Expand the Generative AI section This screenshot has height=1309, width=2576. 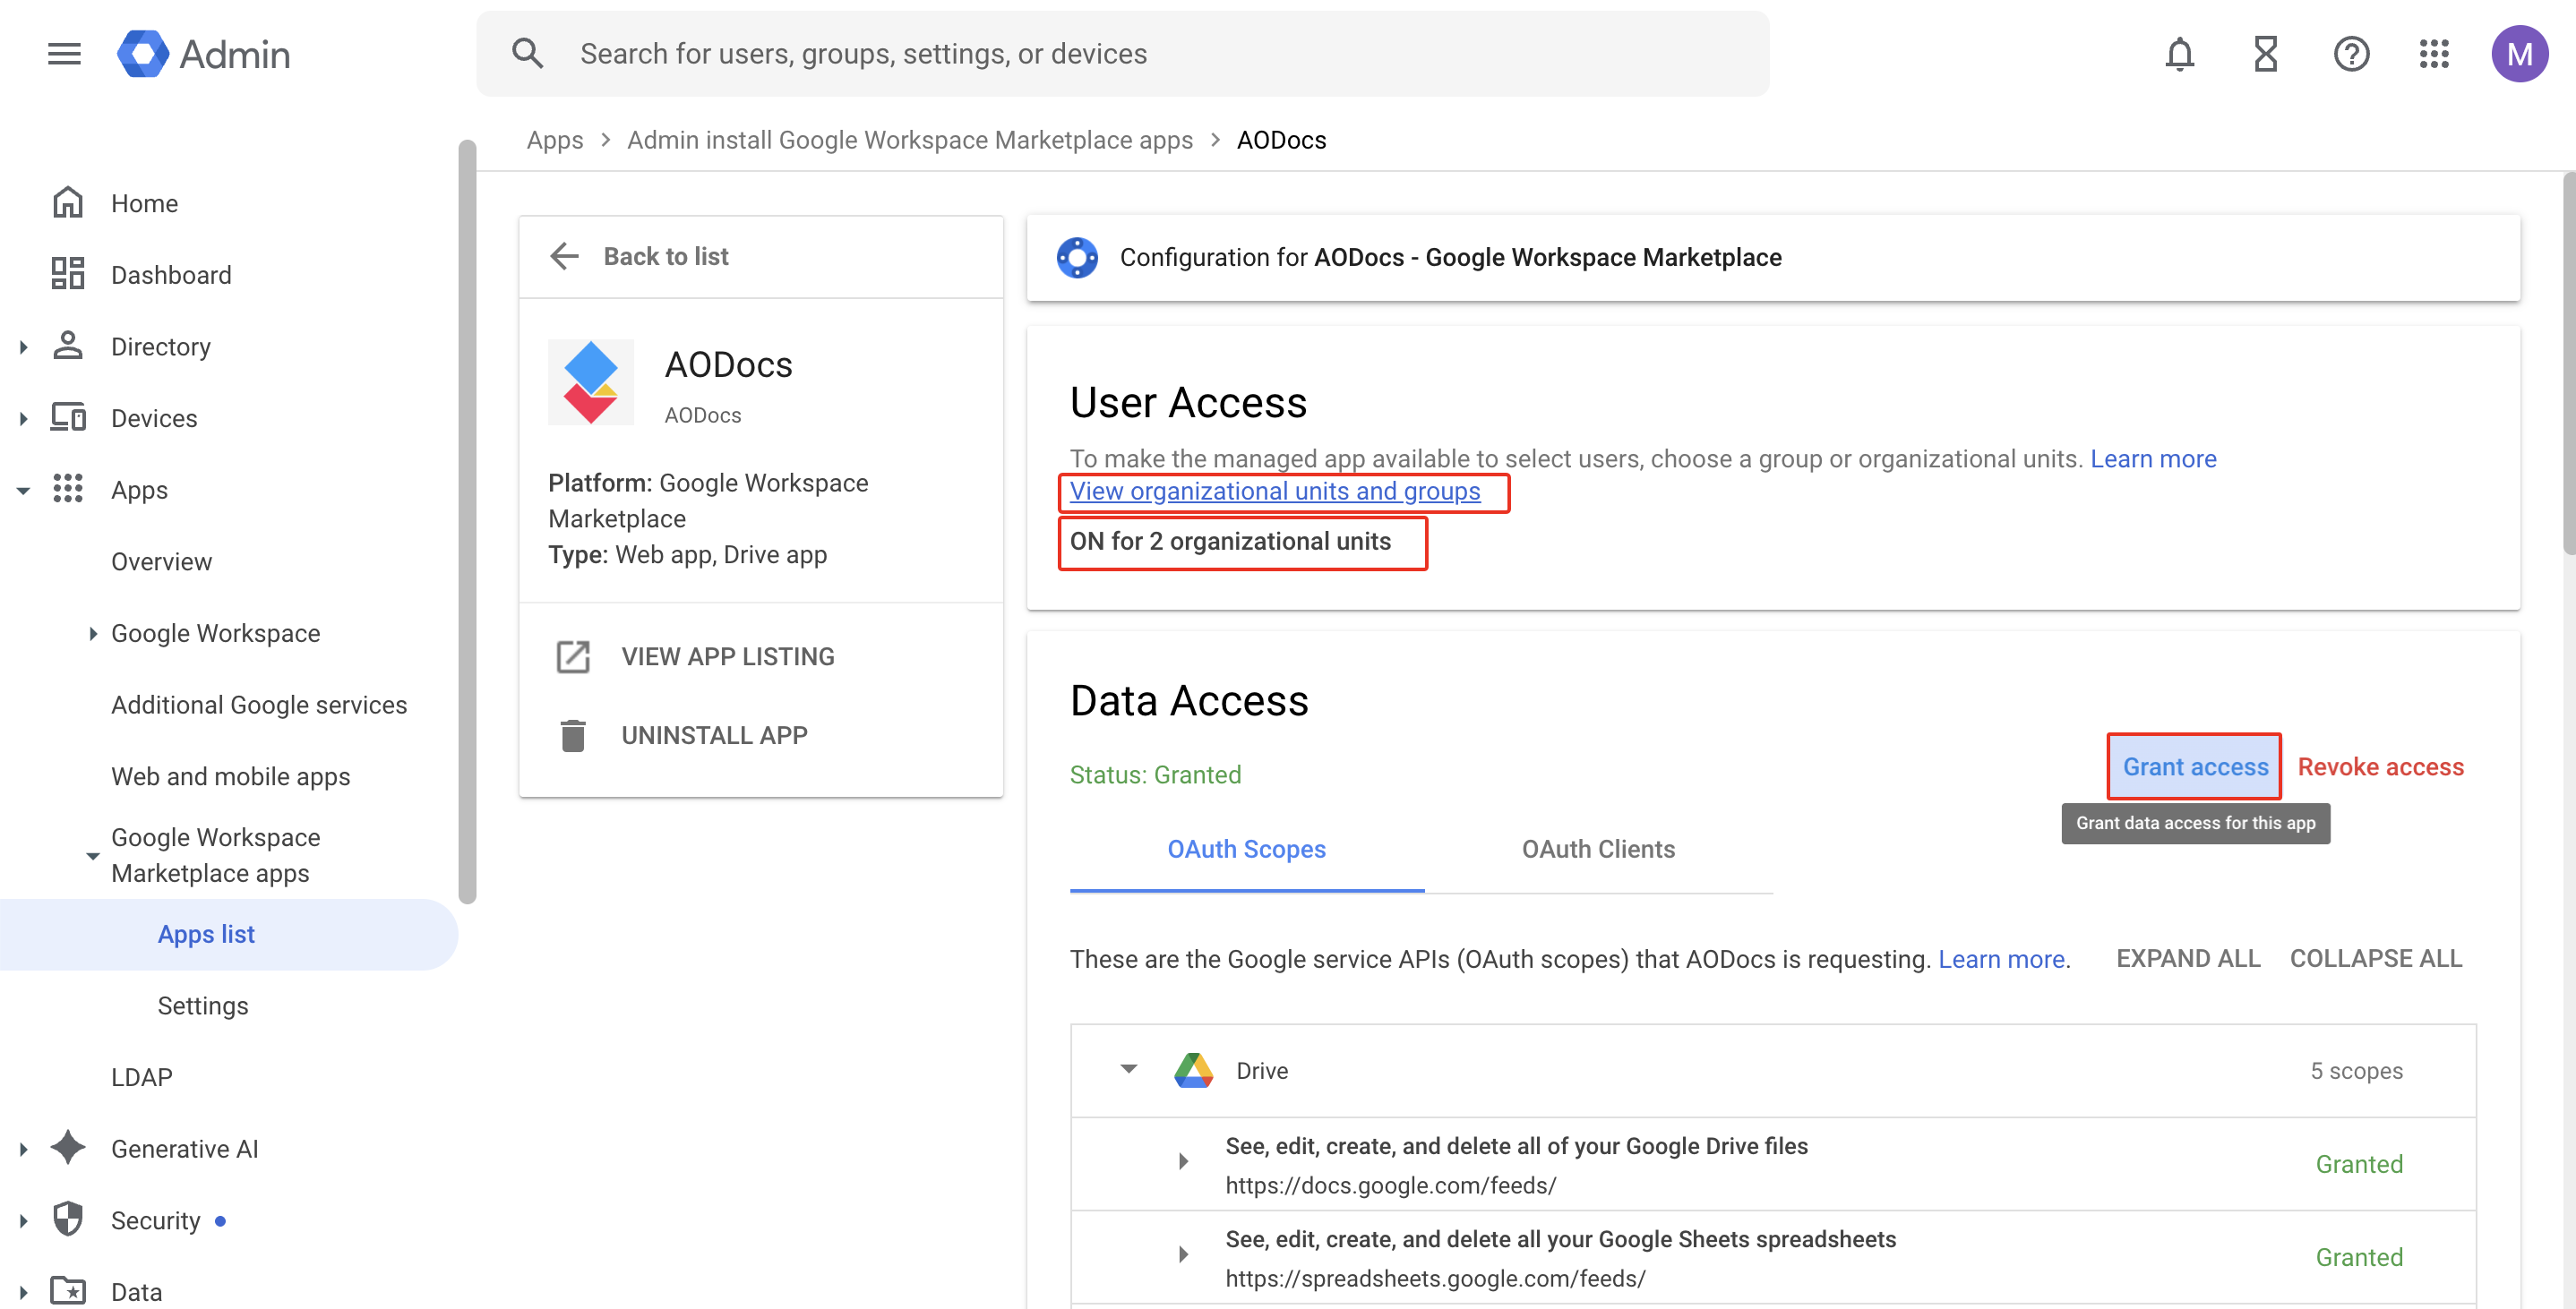(24, 1149)
